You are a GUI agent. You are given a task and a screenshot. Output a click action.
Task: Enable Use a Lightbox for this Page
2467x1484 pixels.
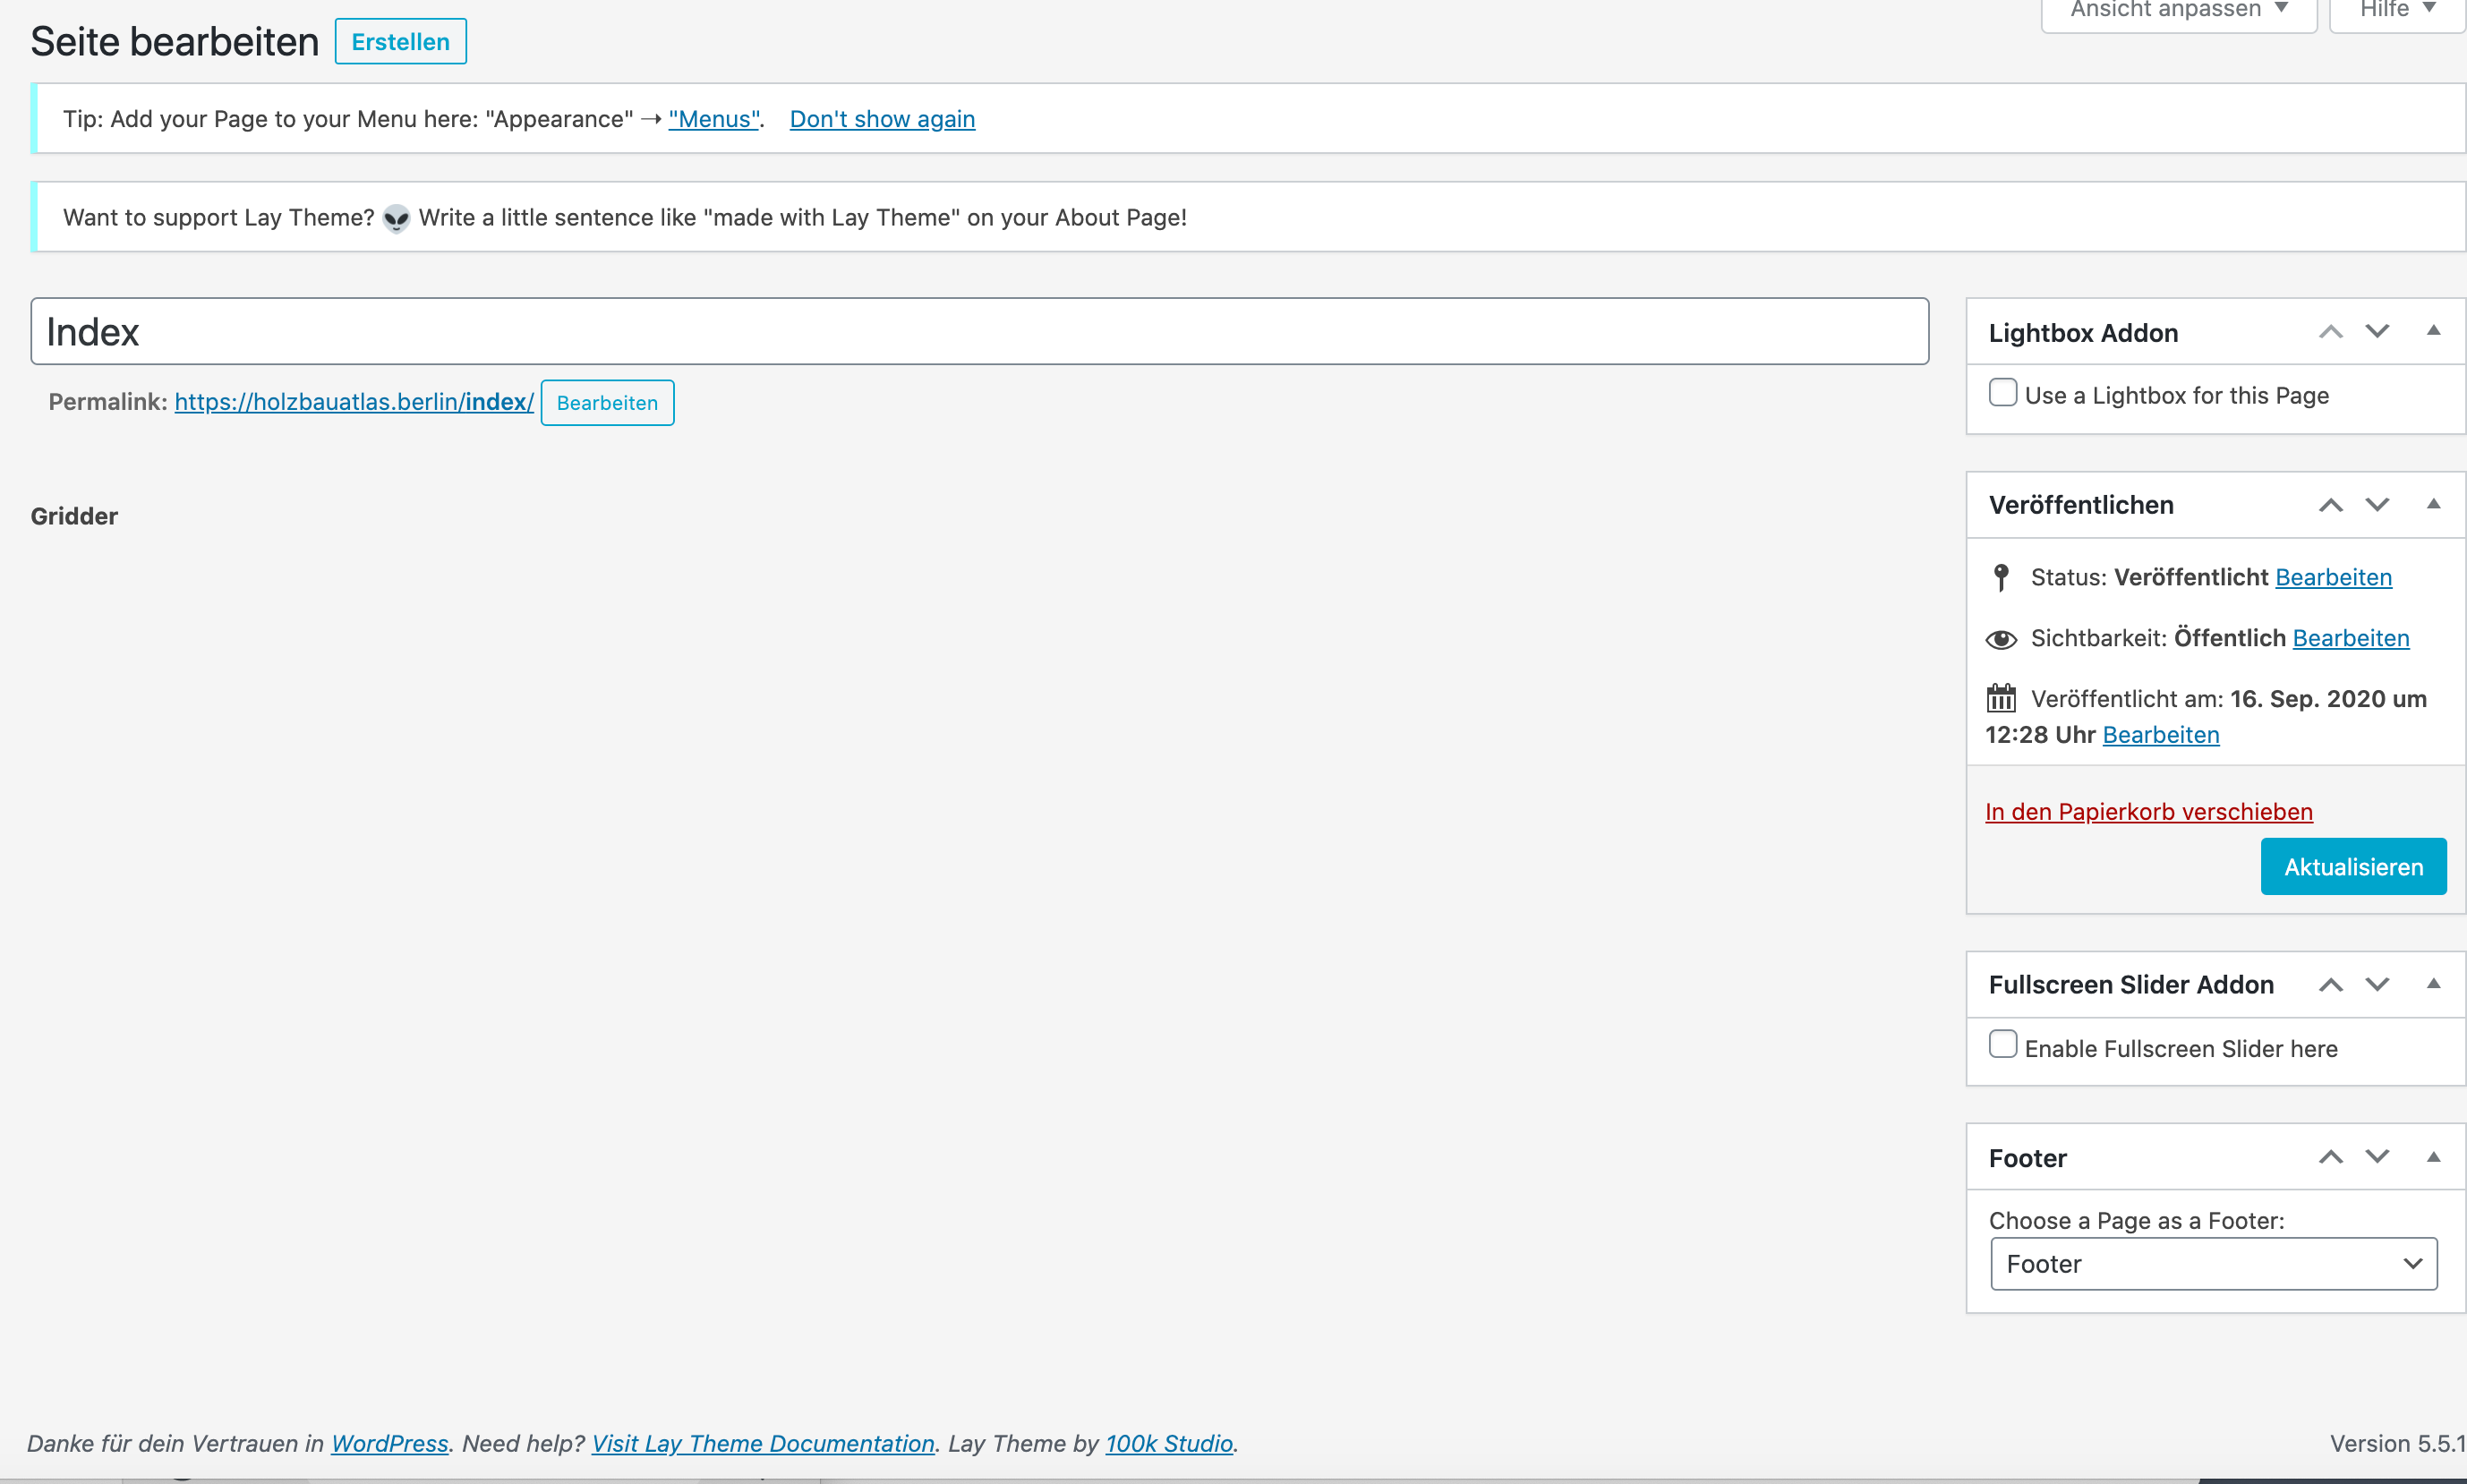[x=2003, y=393]
